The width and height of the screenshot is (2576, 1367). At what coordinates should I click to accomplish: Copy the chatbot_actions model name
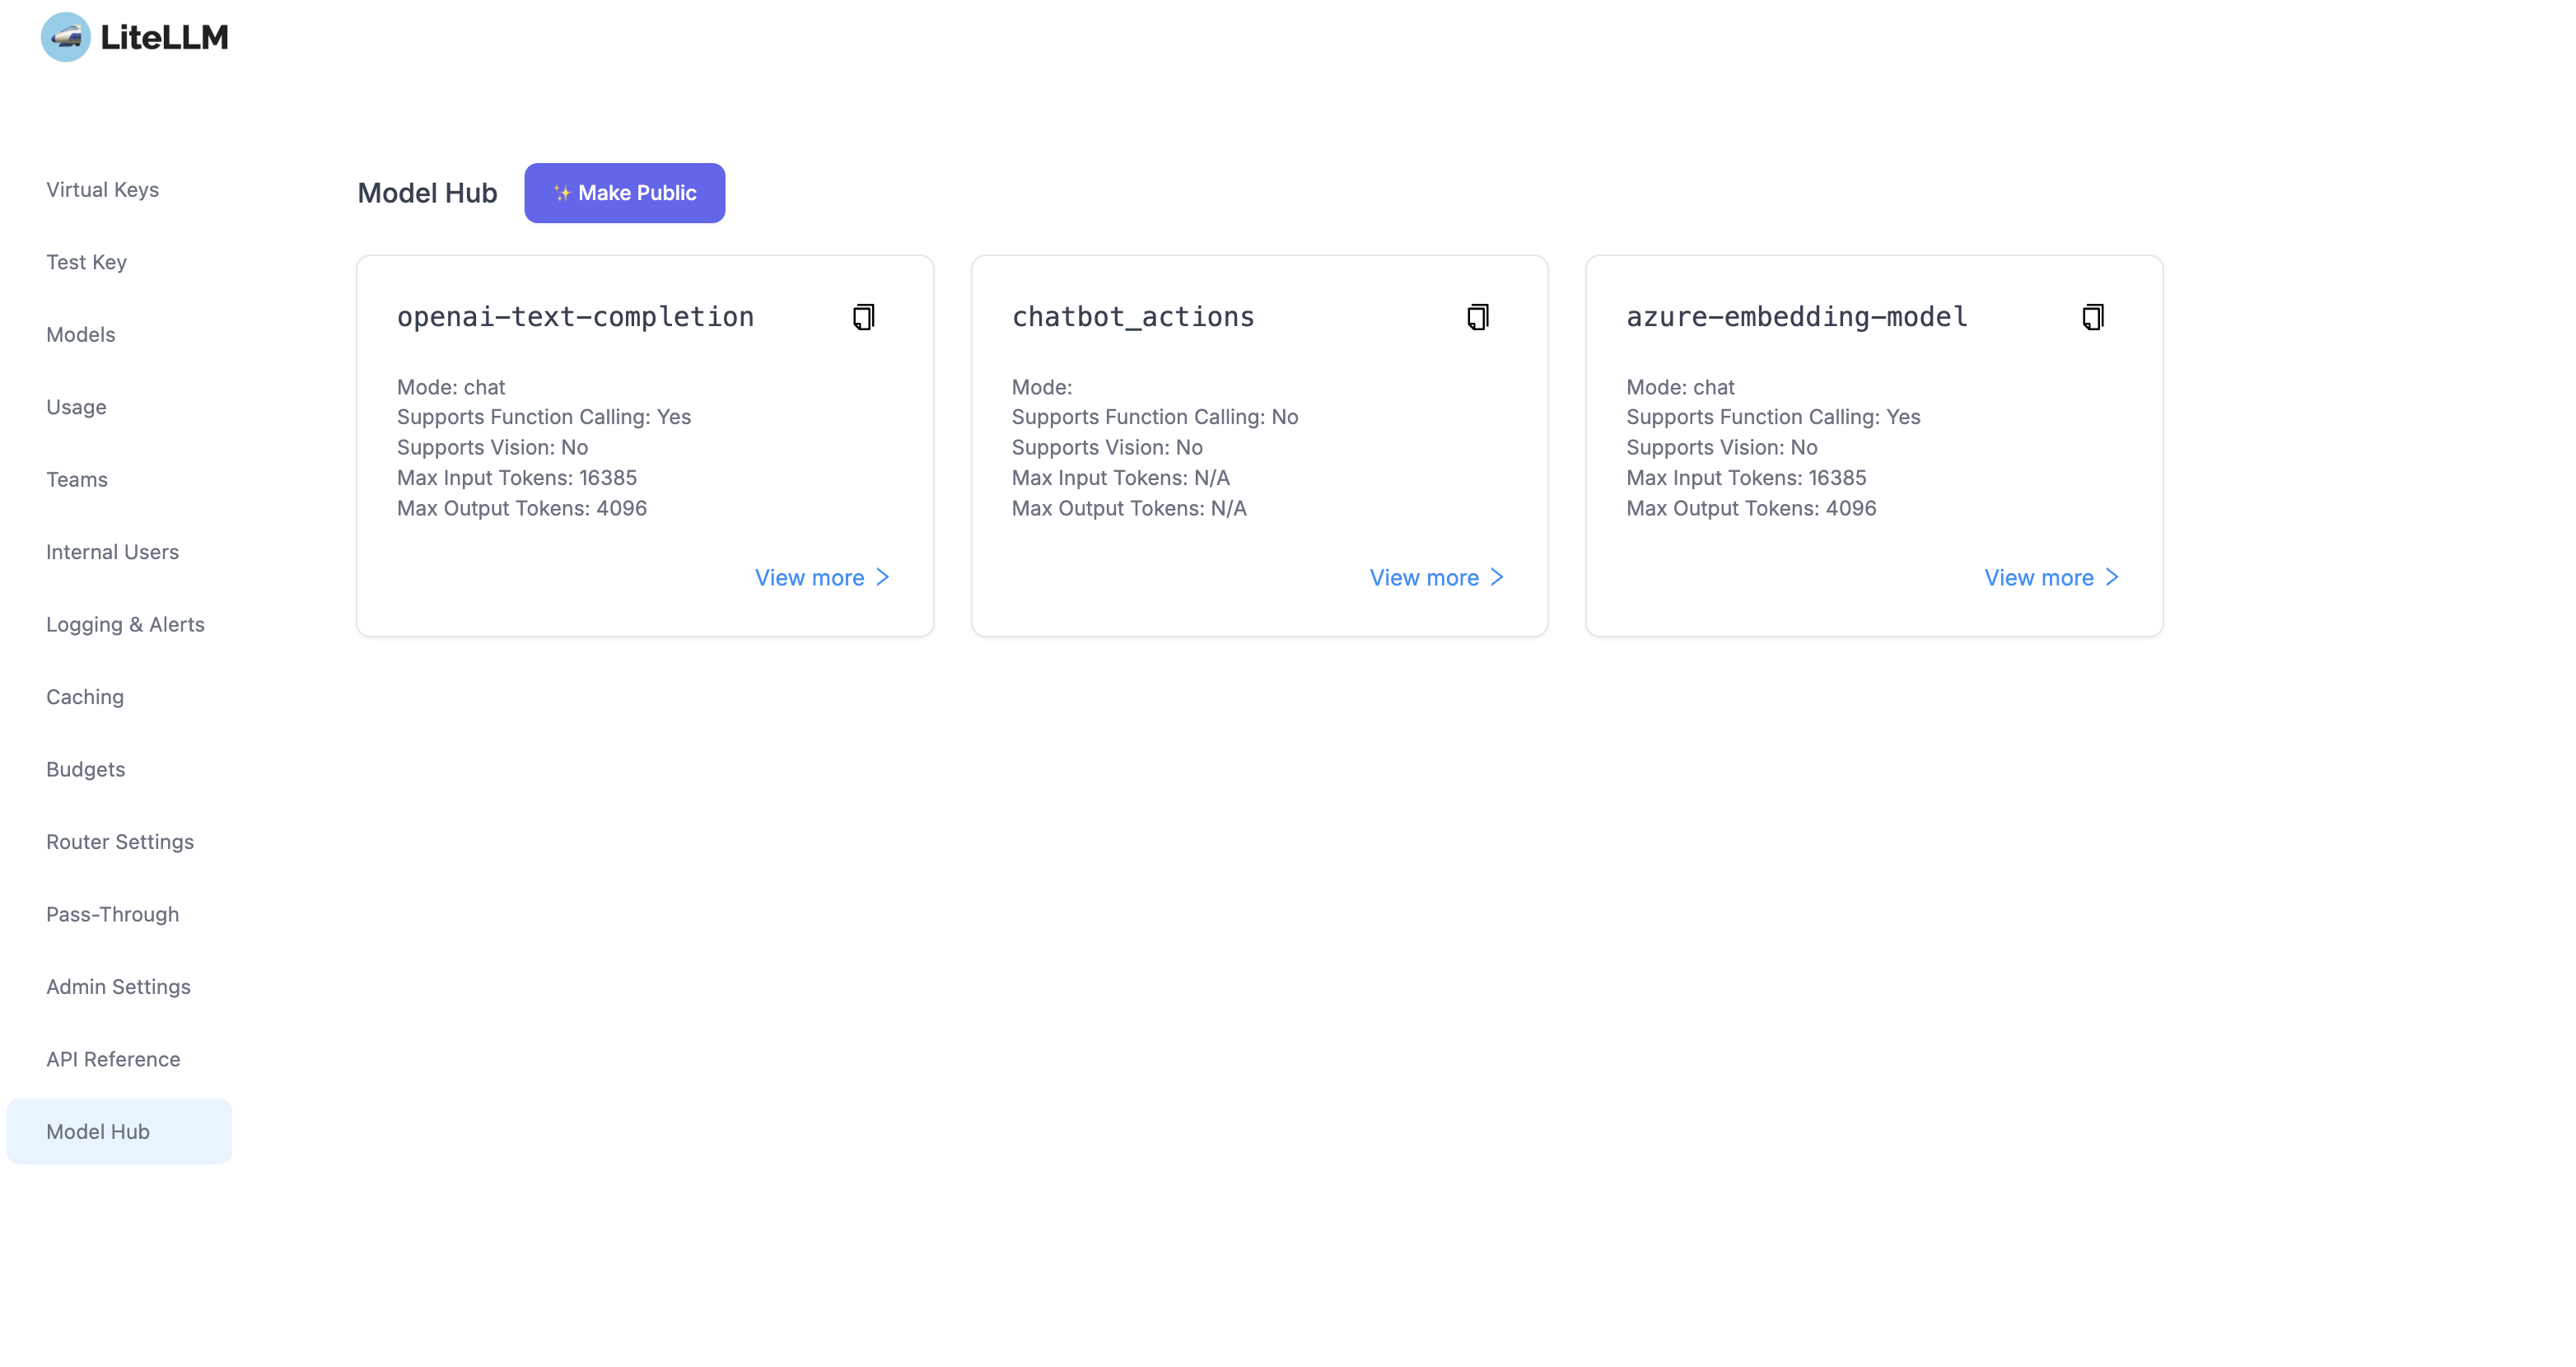tap(1477, 317)
